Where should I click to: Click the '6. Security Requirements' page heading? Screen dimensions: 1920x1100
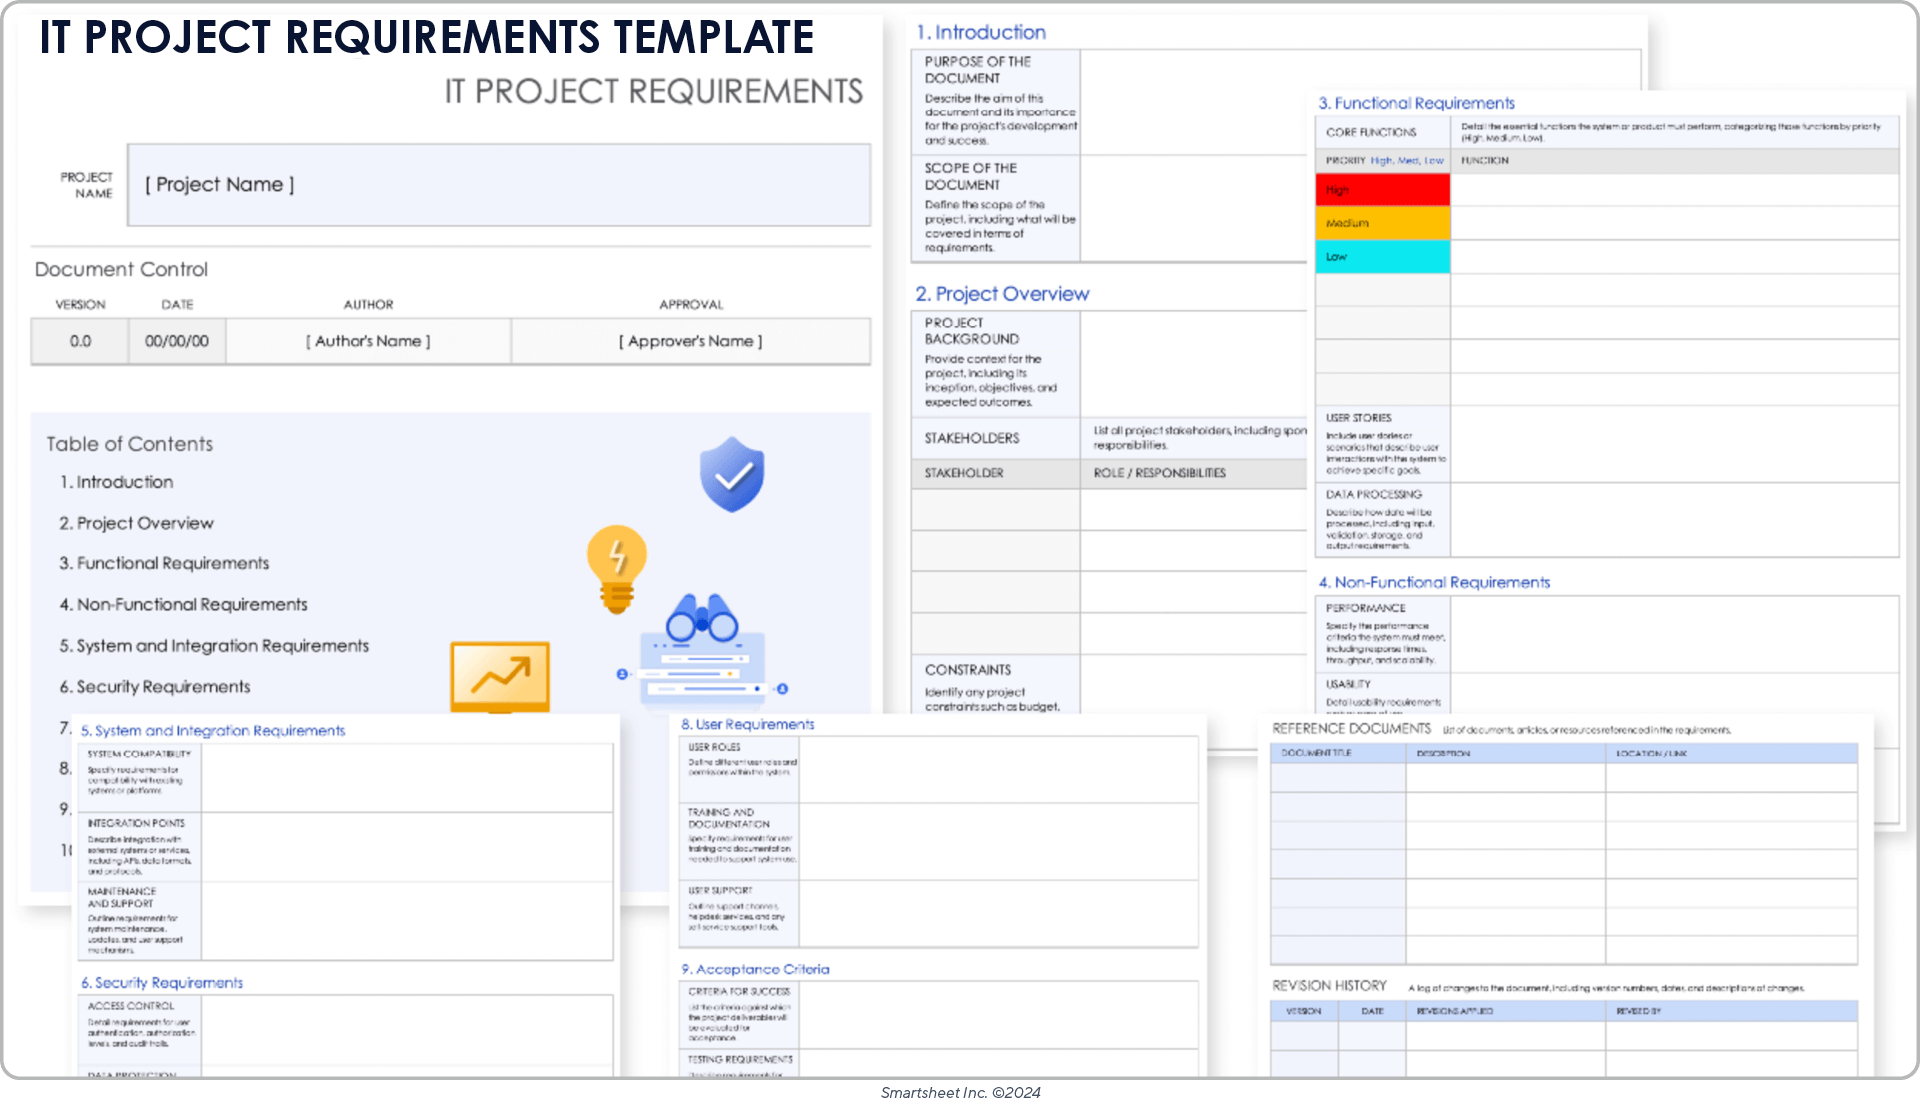click(162, 983)
